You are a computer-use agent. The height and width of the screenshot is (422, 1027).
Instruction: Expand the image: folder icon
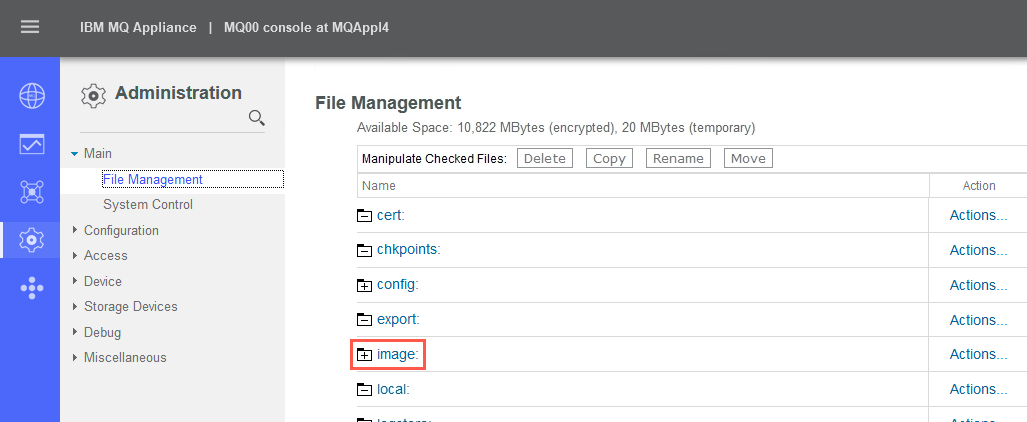[x=364, y=355]
